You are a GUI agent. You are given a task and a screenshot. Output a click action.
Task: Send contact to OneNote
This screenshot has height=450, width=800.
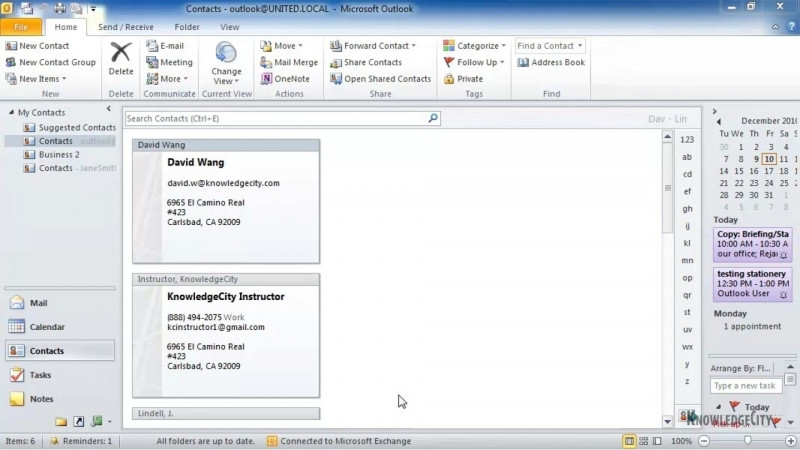(x=285, y=79)
